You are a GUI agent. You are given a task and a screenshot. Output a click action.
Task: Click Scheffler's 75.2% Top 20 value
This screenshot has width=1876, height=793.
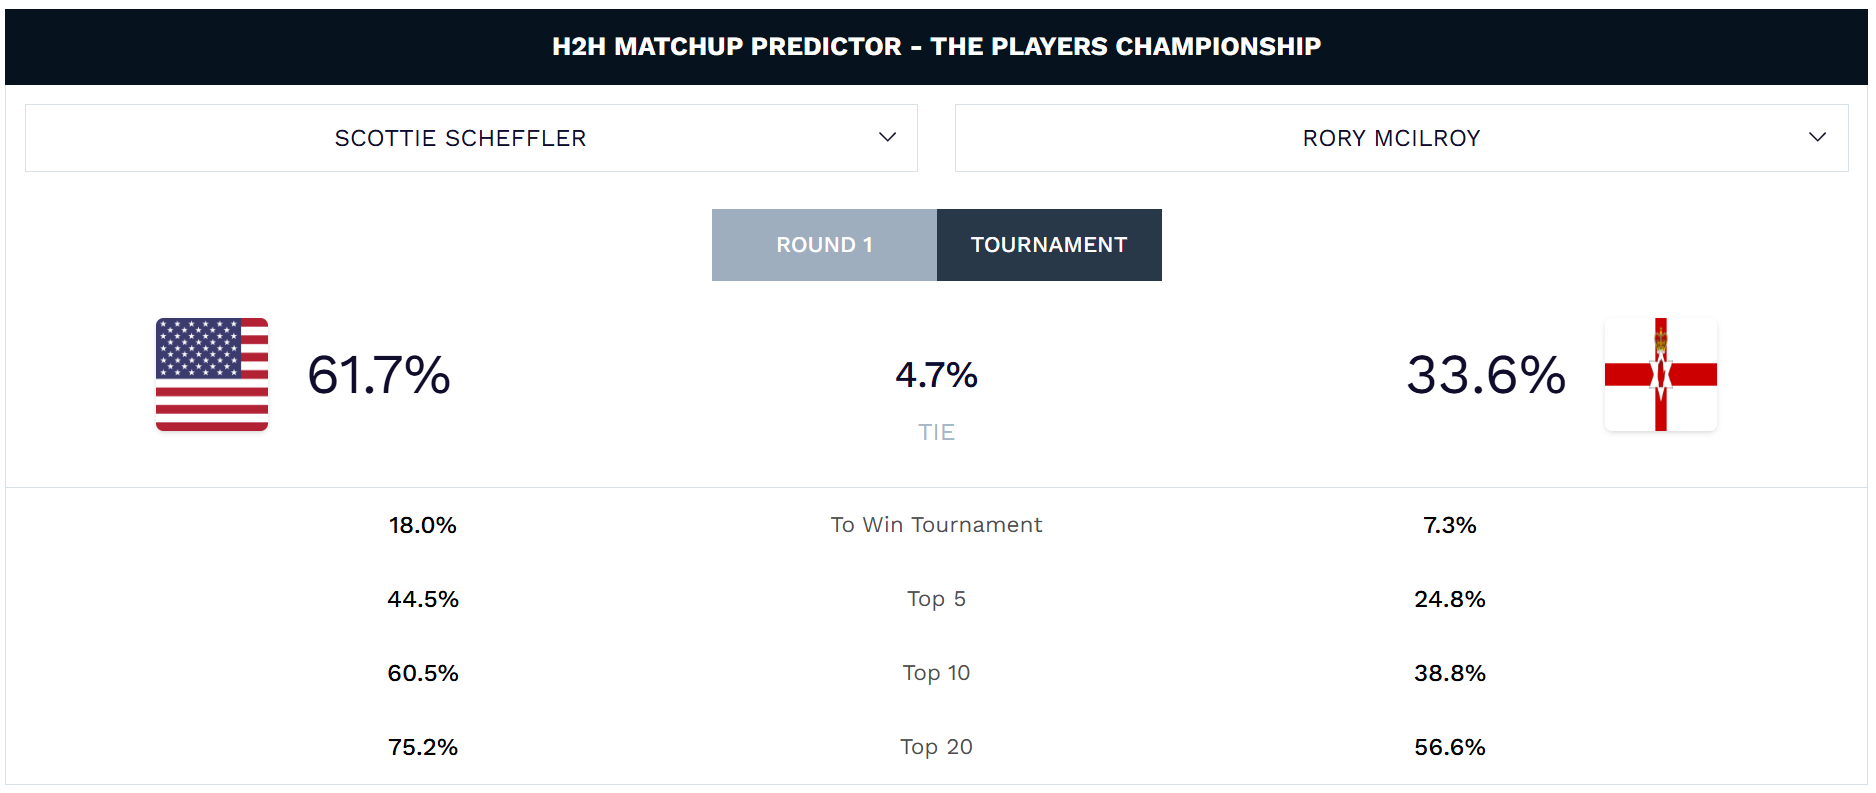point(423,747)
